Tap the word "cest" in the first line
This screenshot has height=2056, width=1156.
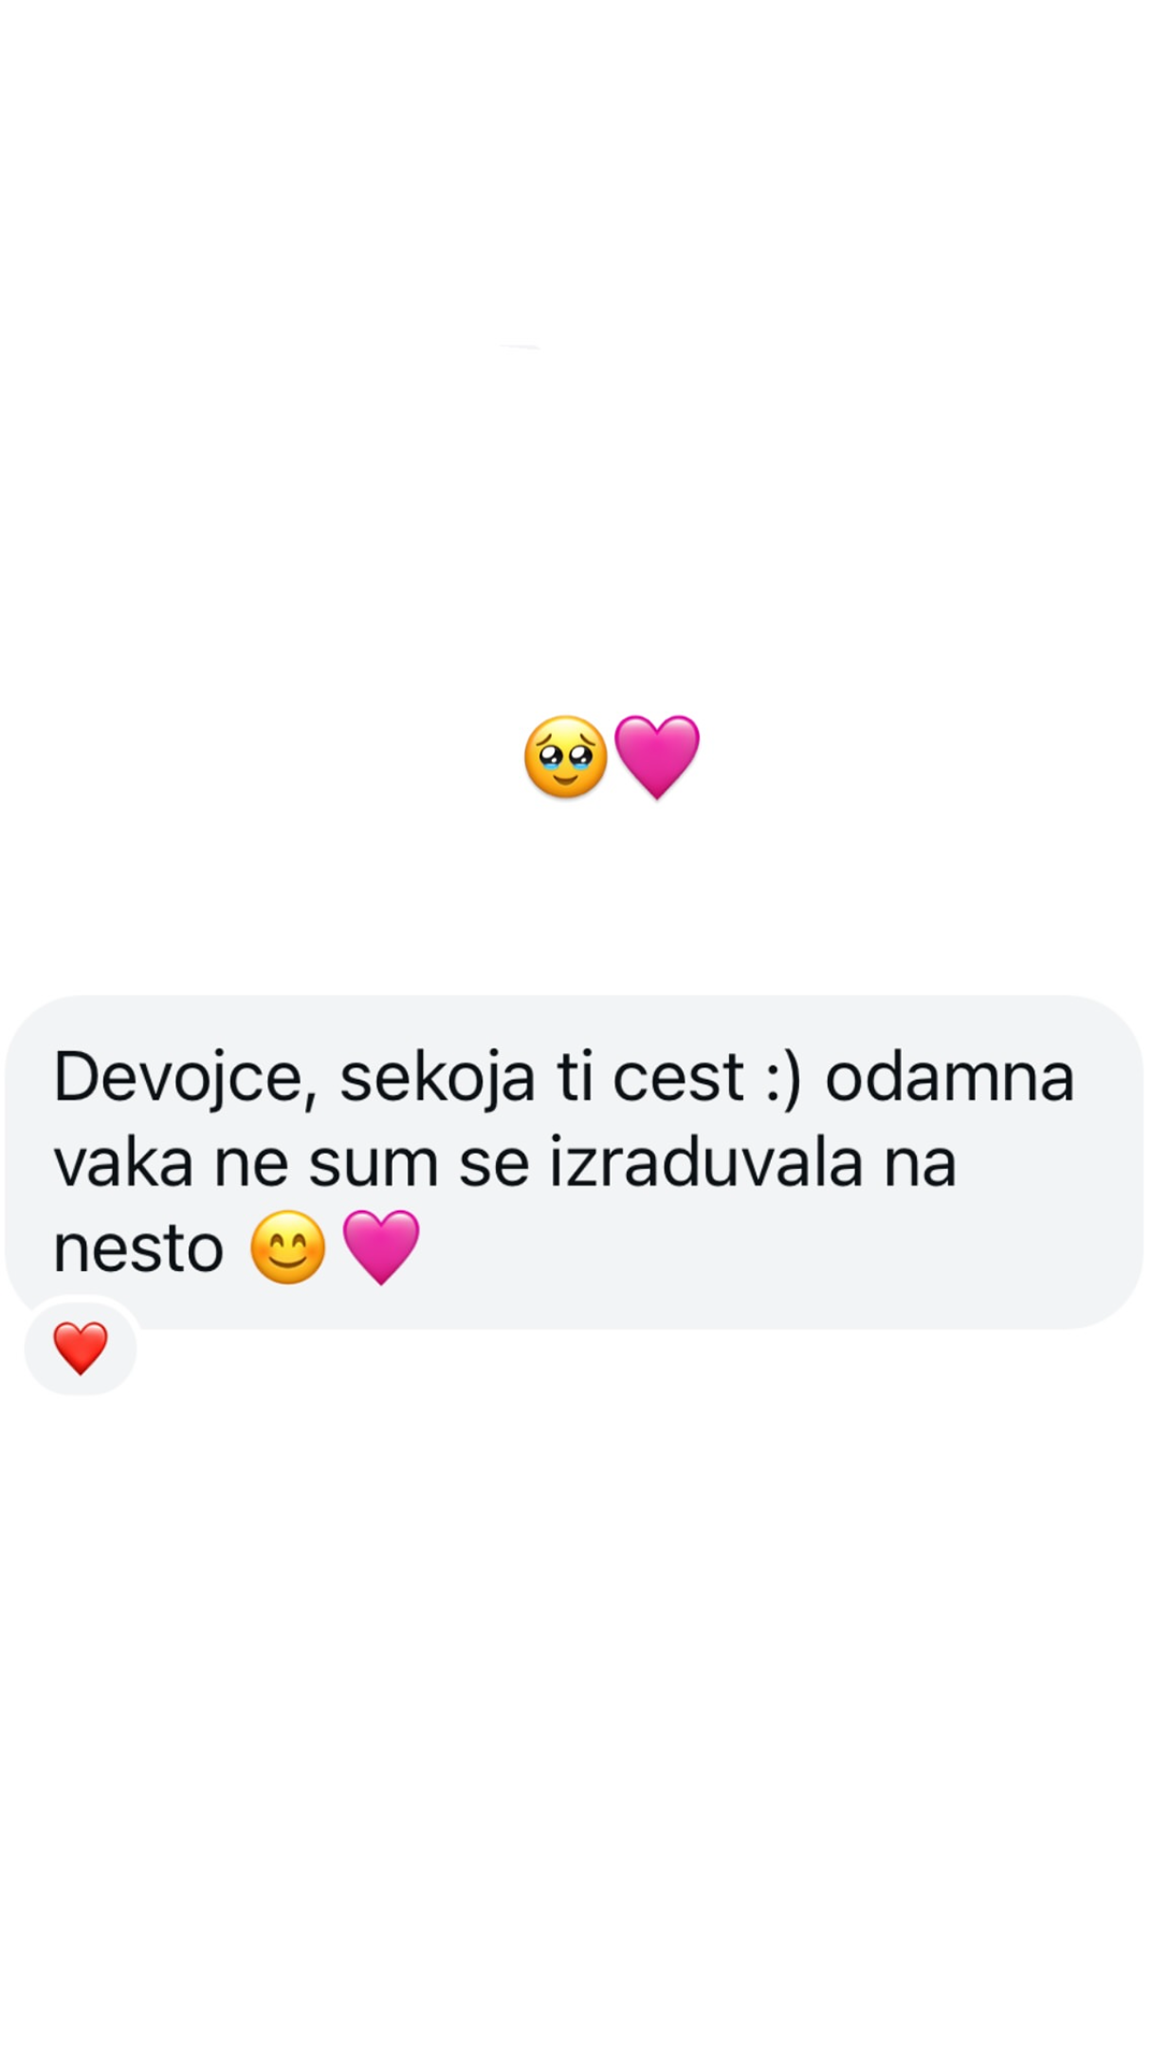pyautogui.click(x=677, y=1079)
